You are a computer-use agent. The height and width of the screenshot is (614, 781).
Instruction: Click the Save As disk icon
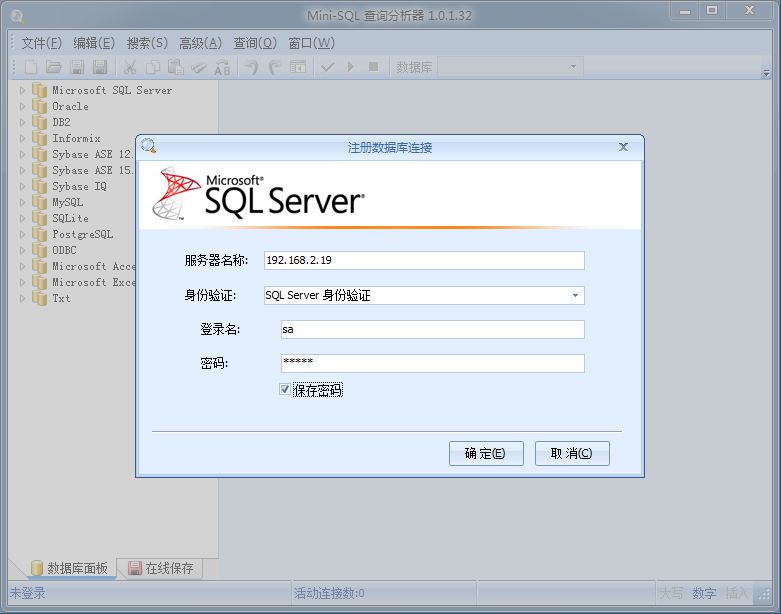(100, 67)
